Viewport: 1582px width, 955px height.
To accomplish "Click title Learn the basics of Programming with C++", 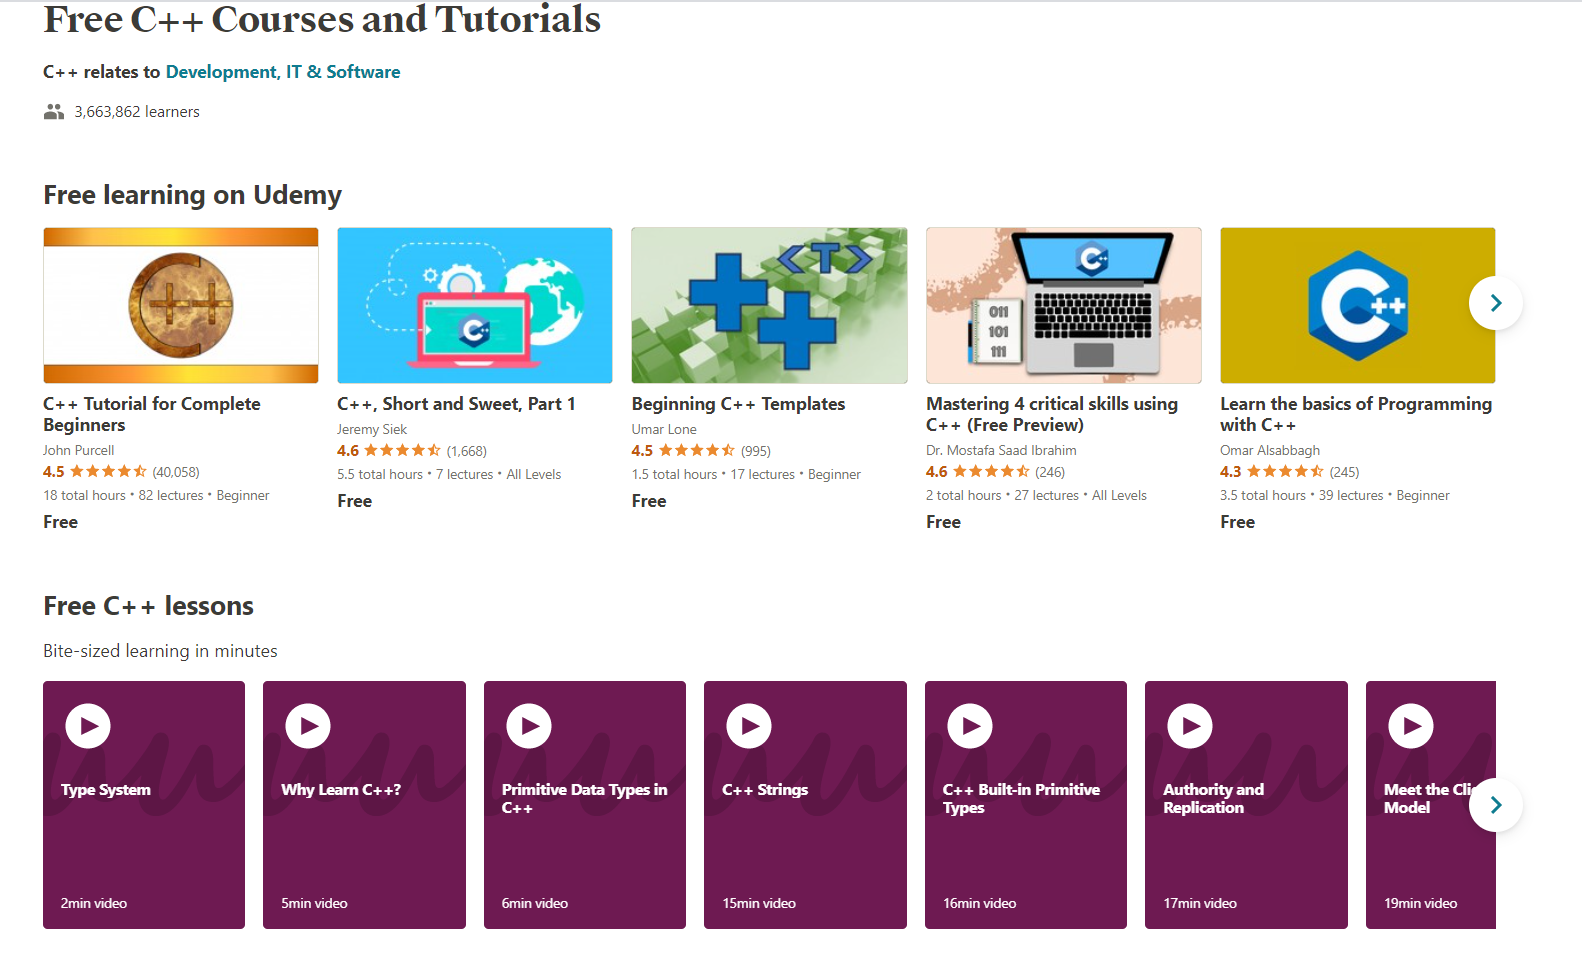I will click(x=1356, y=414).
